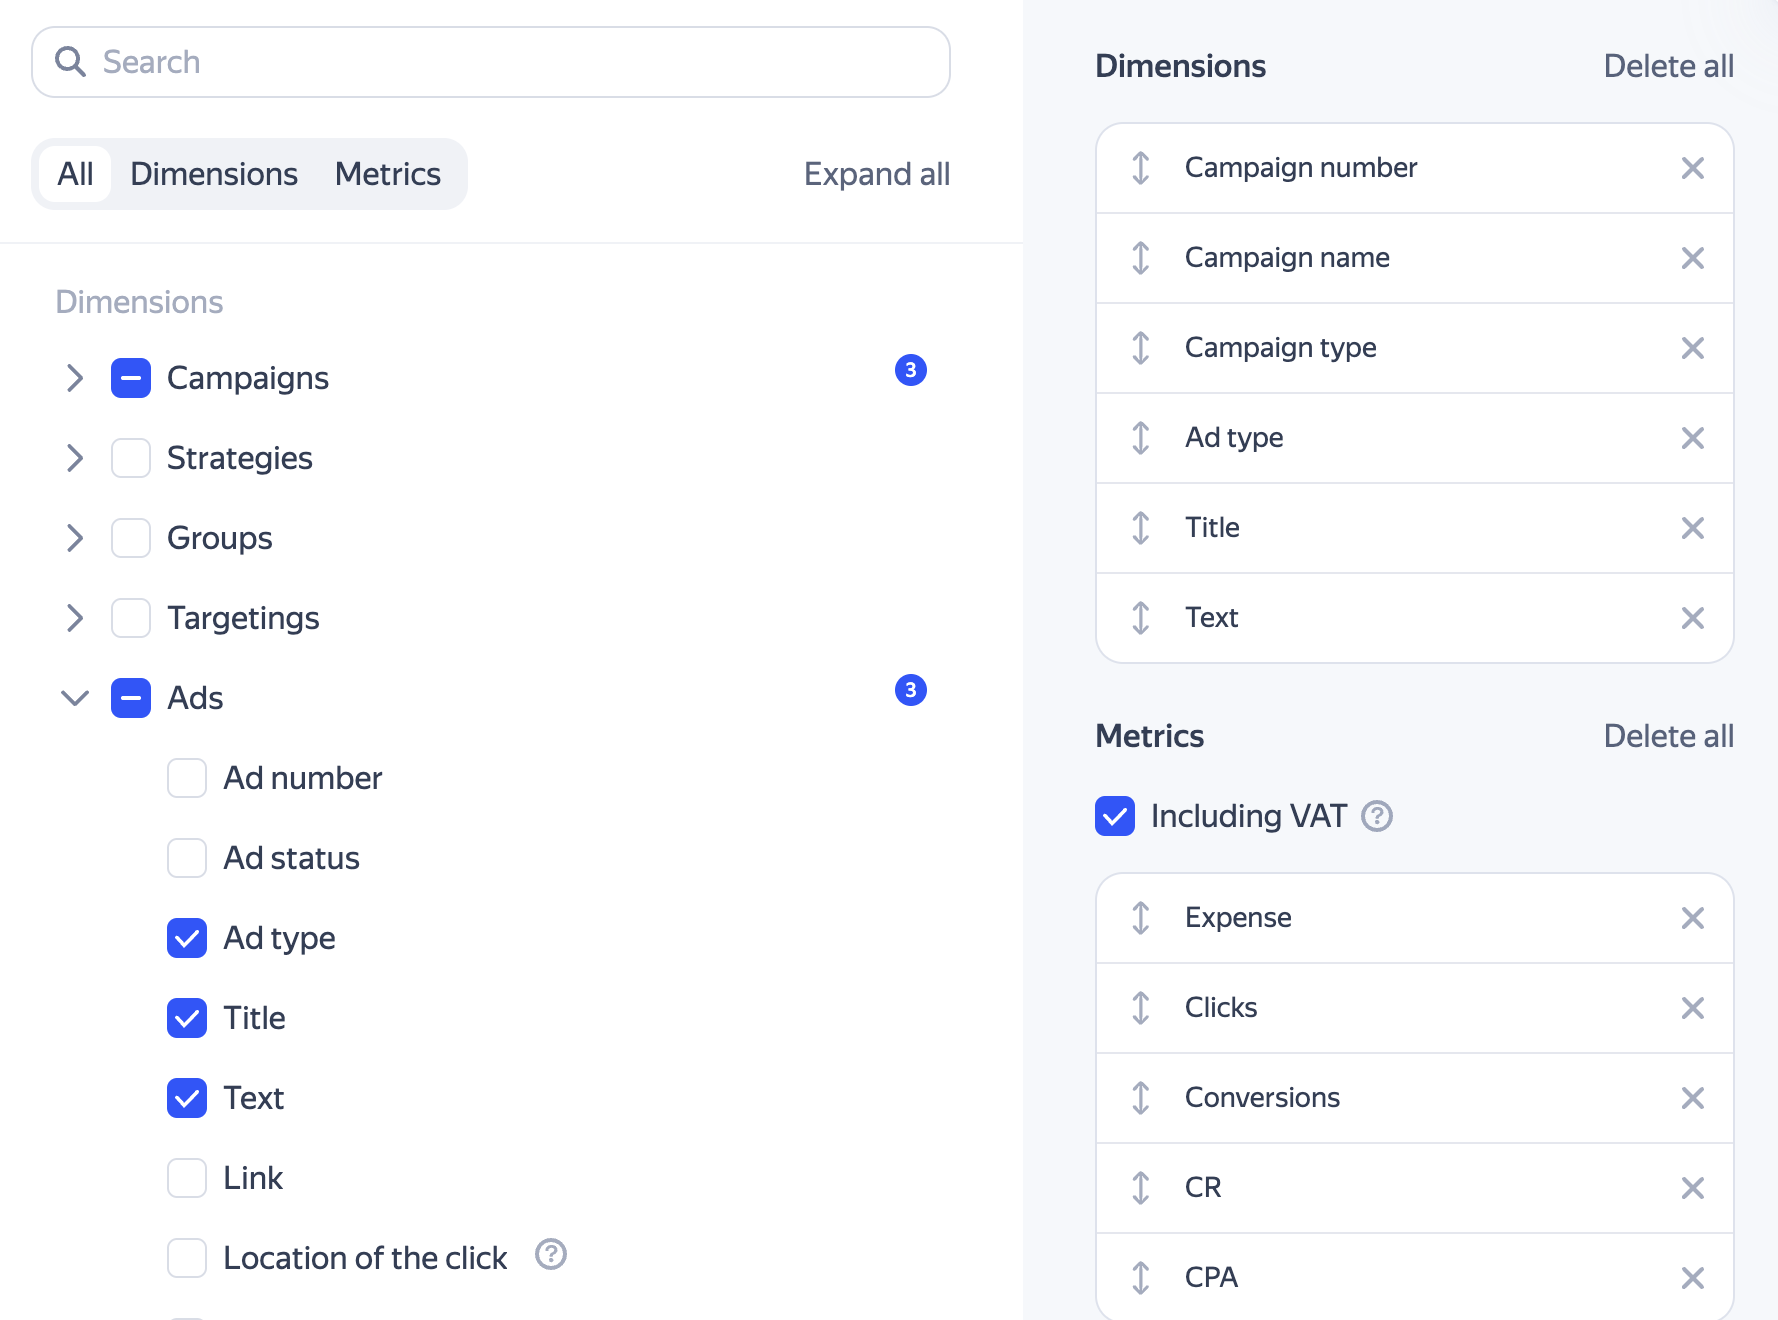1778x1320 pixels.
Task: Check the Link checkbox
Action: click(x=187, y=1178)
